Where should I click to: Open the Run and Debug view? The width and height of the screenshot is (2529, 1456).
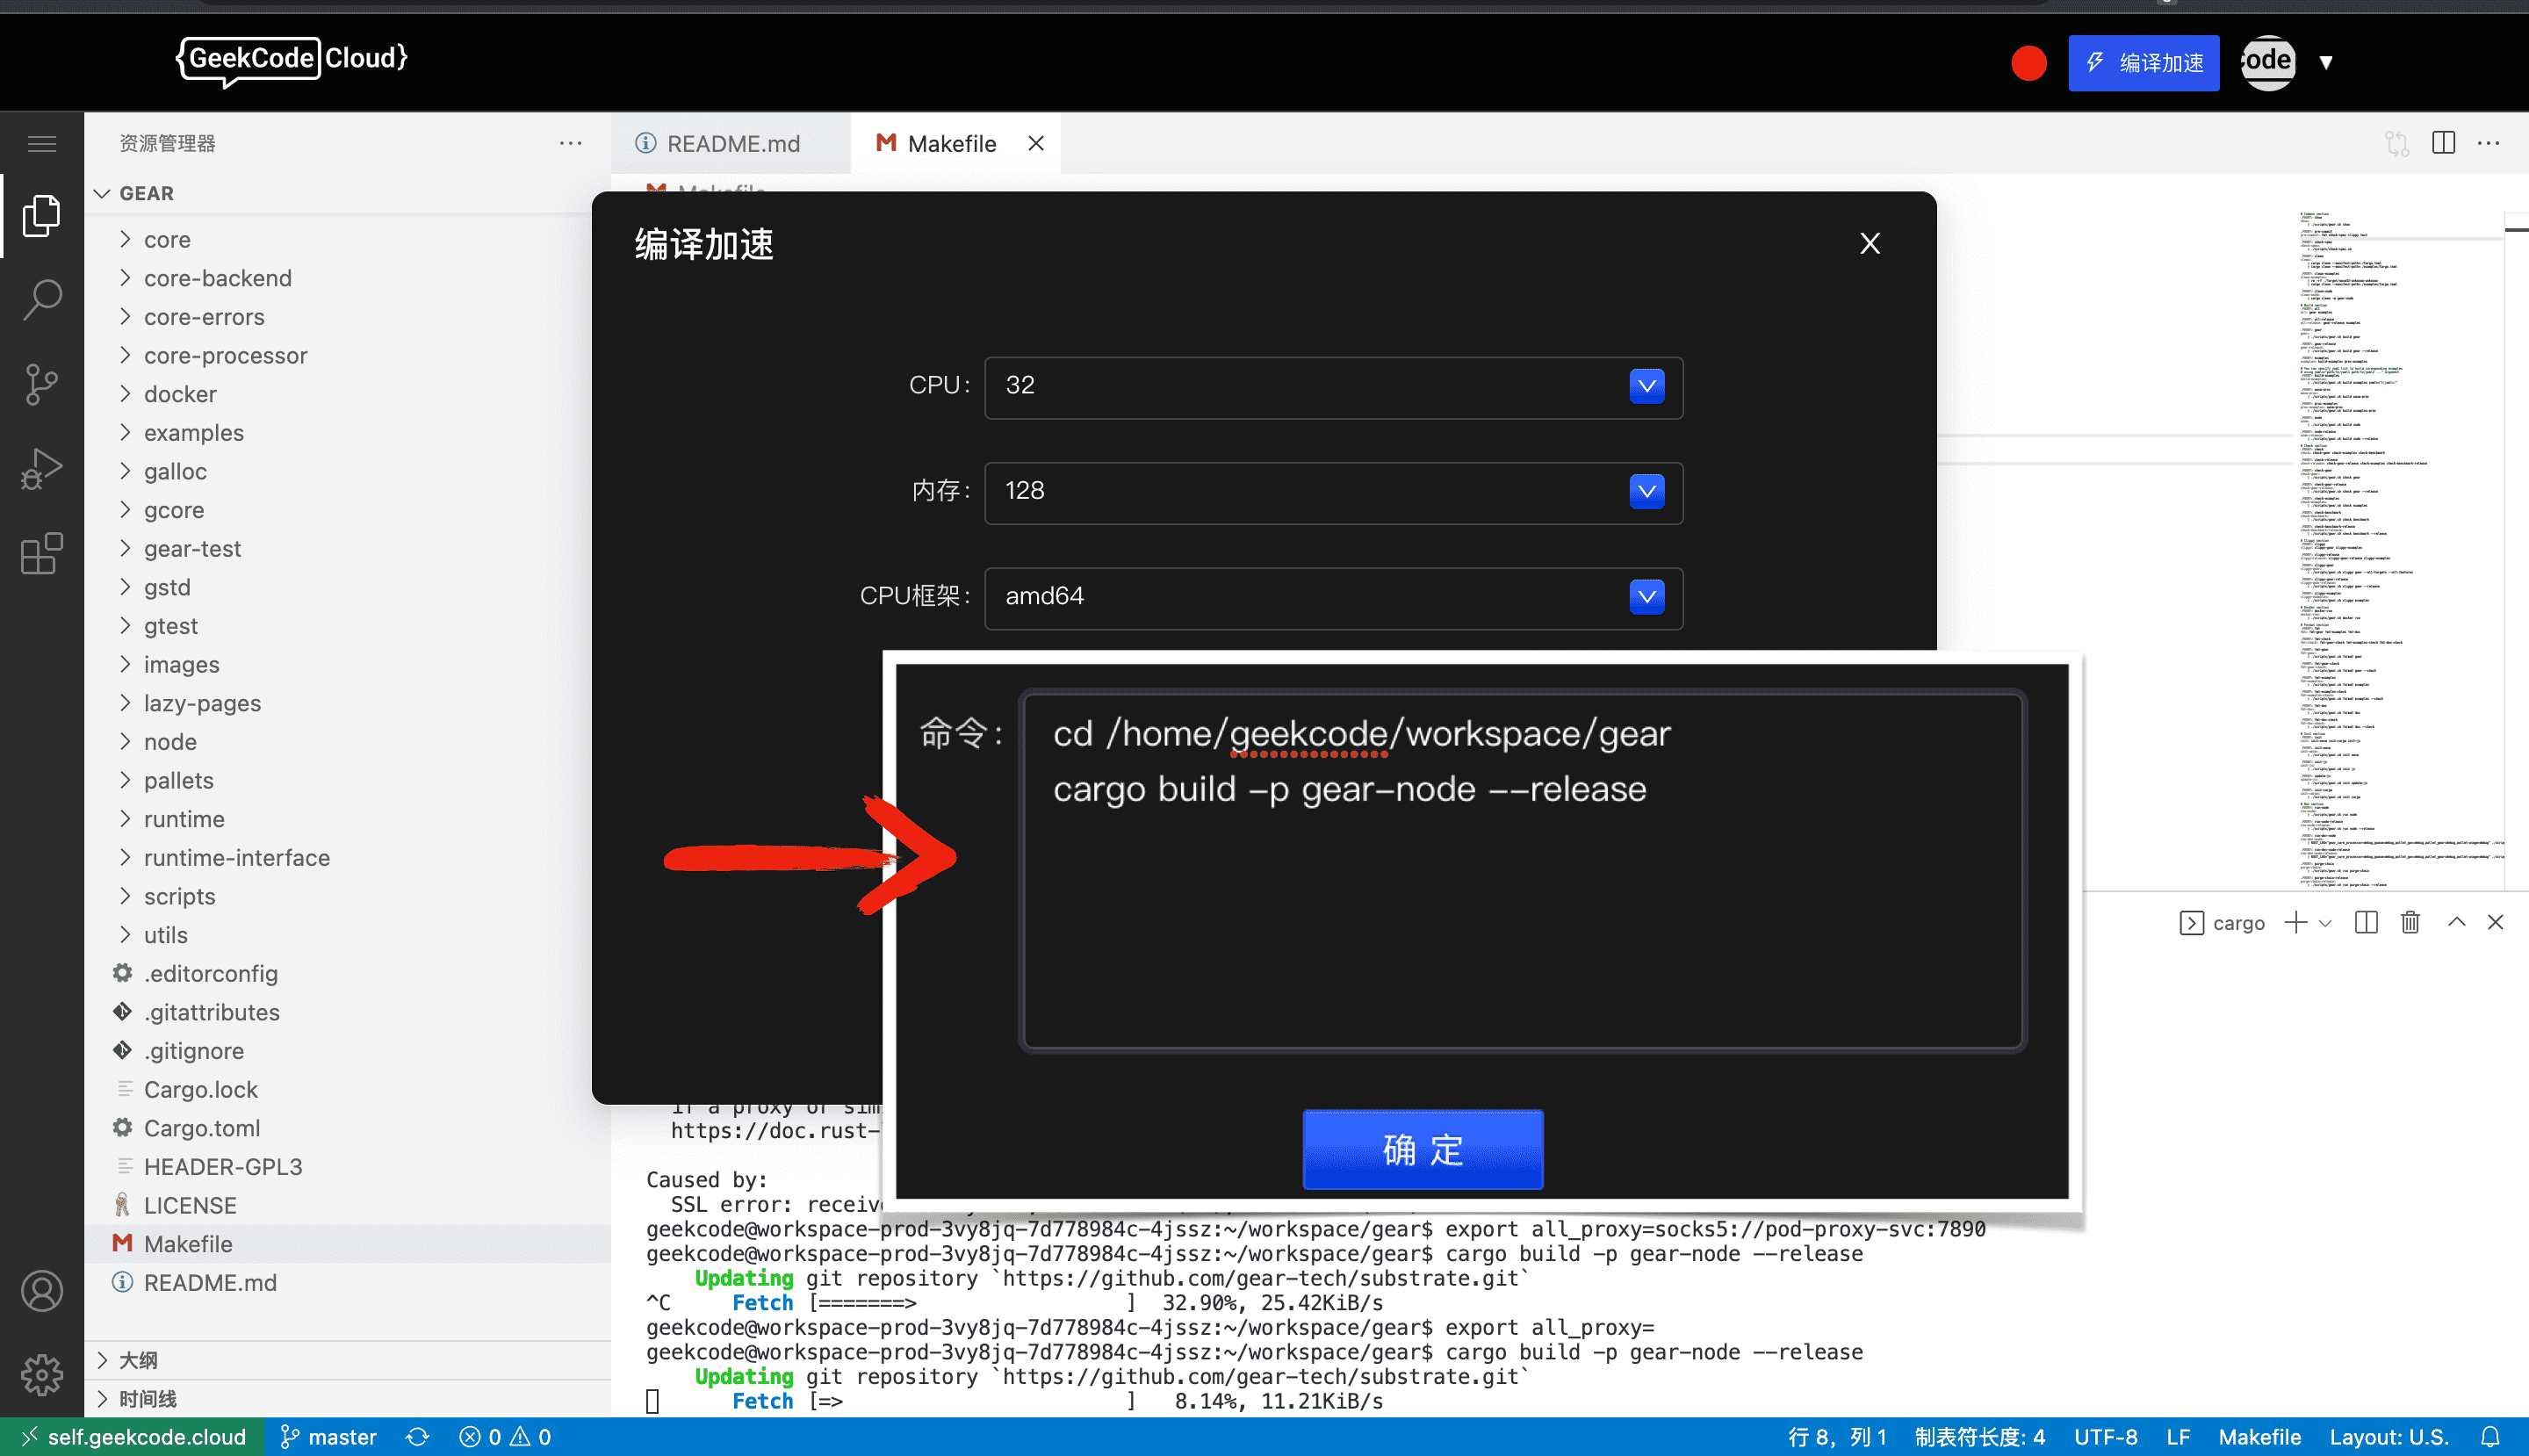(42, 468)
